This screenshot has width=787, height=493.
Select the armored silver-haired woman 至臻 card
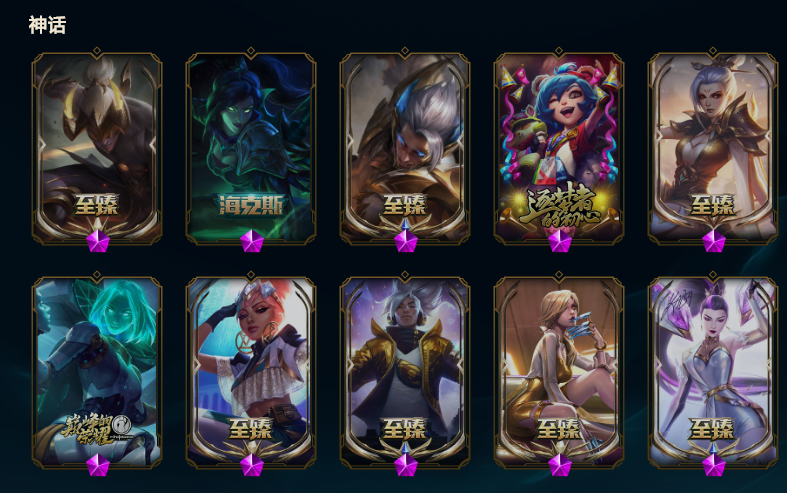click(x=713, y=147)
